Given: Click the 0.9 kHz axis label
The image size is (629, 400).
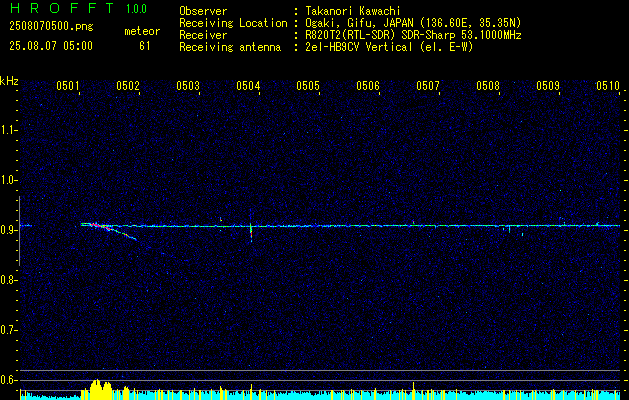Looking at the screenshot, I should click(6, 230).
